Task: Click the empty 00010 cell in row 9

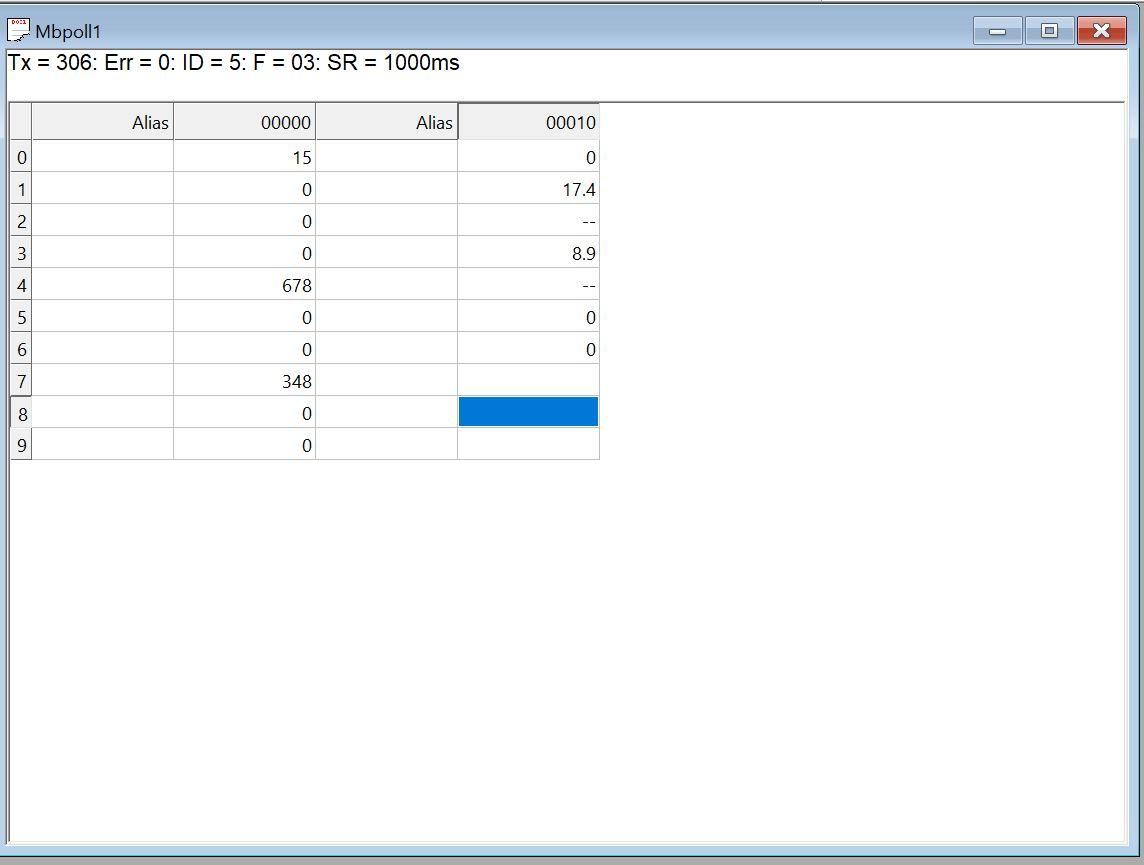Action: click(x=529, y=444)
